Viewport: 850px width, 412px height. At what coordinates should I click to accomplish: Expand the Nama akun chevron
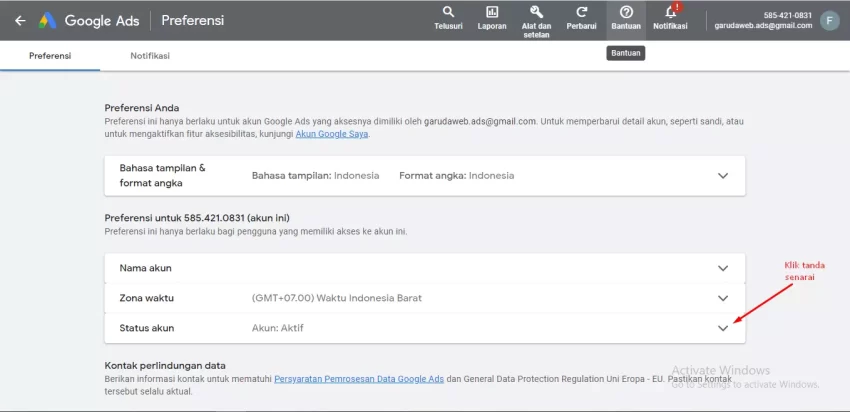coord(723,268)
